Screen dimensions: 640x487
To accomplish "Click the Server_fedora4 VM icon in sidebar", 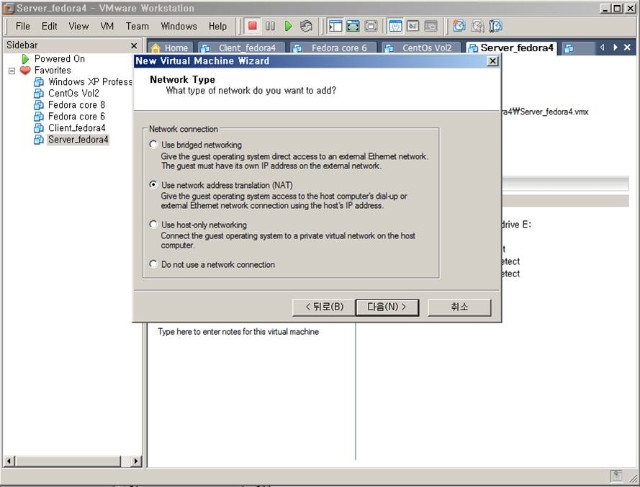I will pos(39,140).
